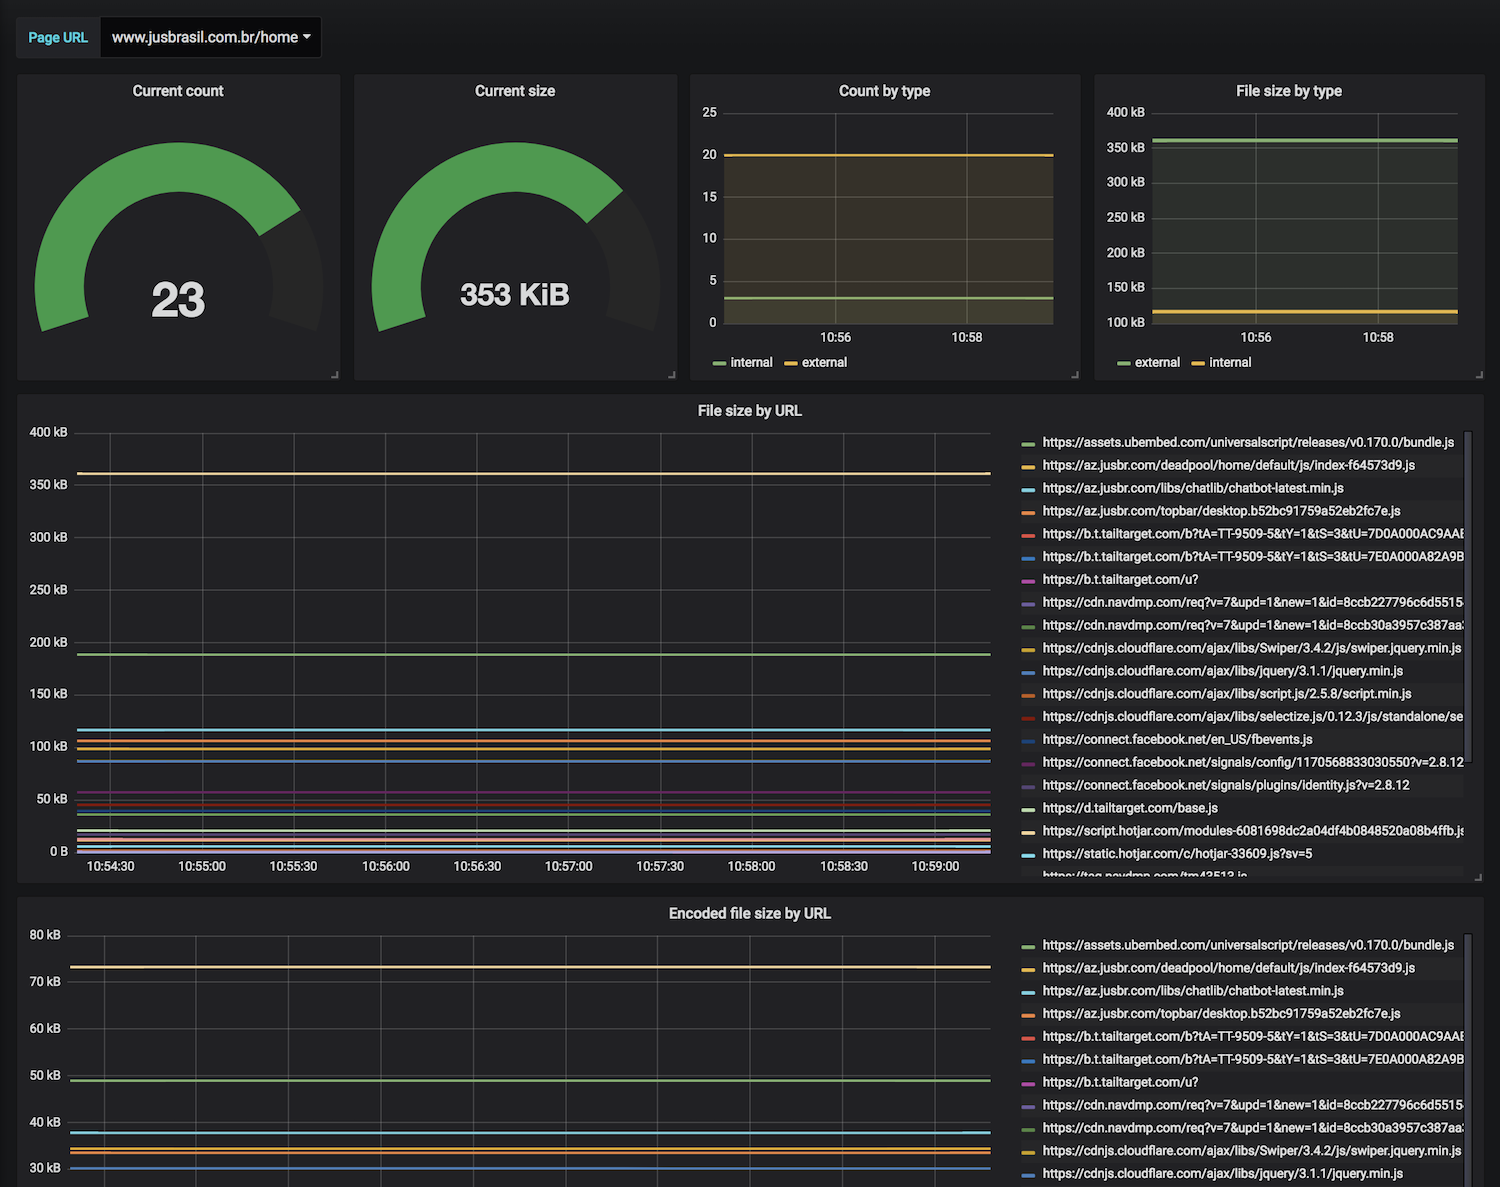
Task: Select d.tailtarget.com/base.js entry in File size by URL legend
Action: (1130, 808)
